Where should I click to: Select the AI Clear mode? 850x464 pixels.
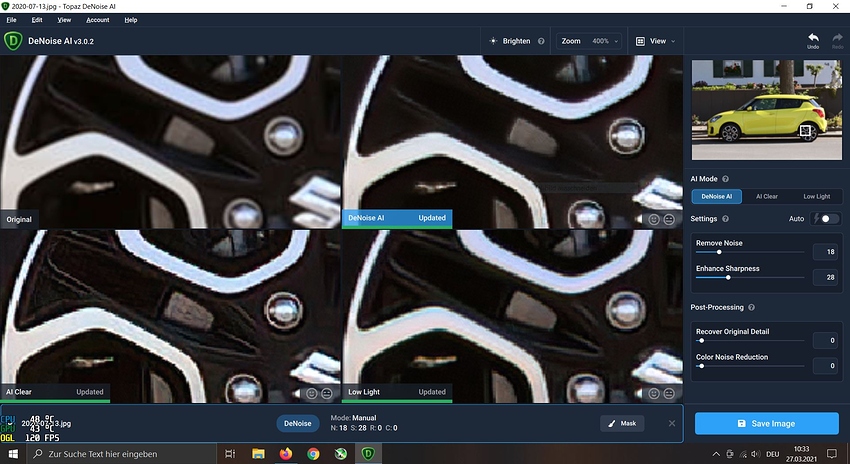click(x=766, y=196)
